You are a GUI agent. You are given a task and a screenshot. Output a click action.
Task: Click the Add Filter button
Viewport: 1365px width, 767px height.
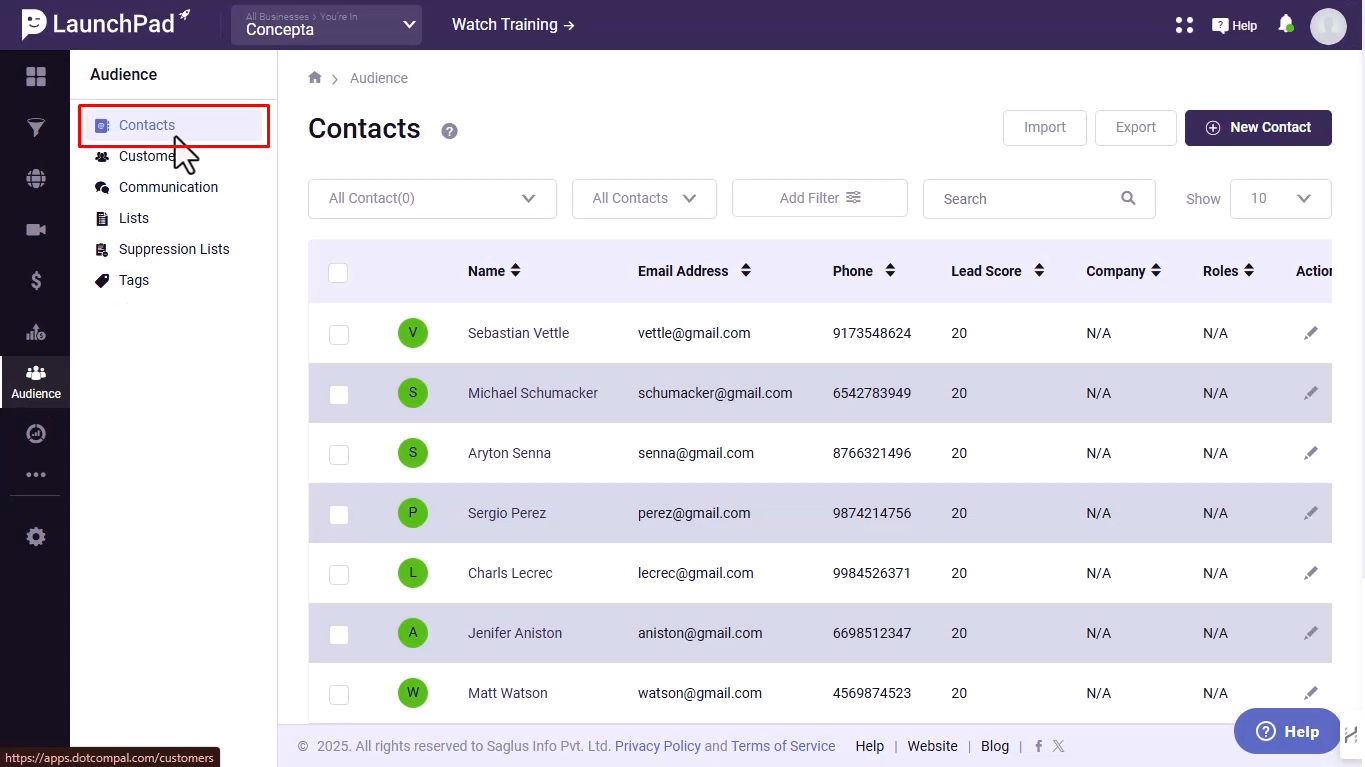(x=820, y=198)
